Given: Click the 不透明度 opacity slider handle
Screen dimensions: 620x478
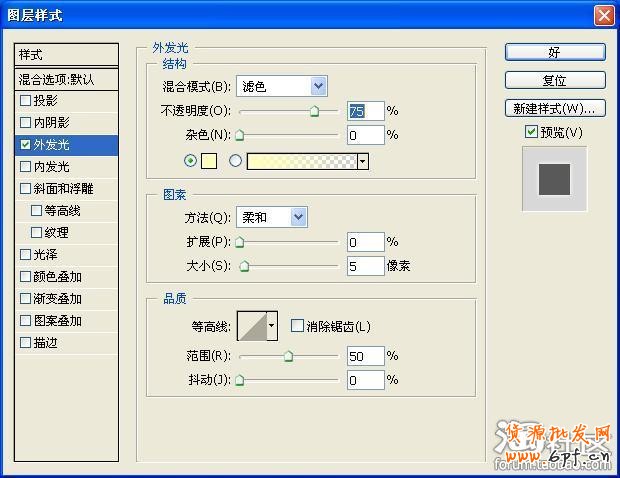Looking at the screenshot, I should click(314, 112).
